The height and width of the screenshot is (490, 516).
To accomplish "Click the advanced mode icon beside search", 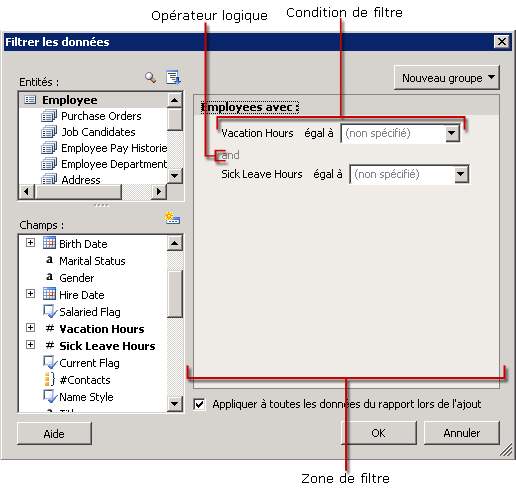I will coord(173,77).
